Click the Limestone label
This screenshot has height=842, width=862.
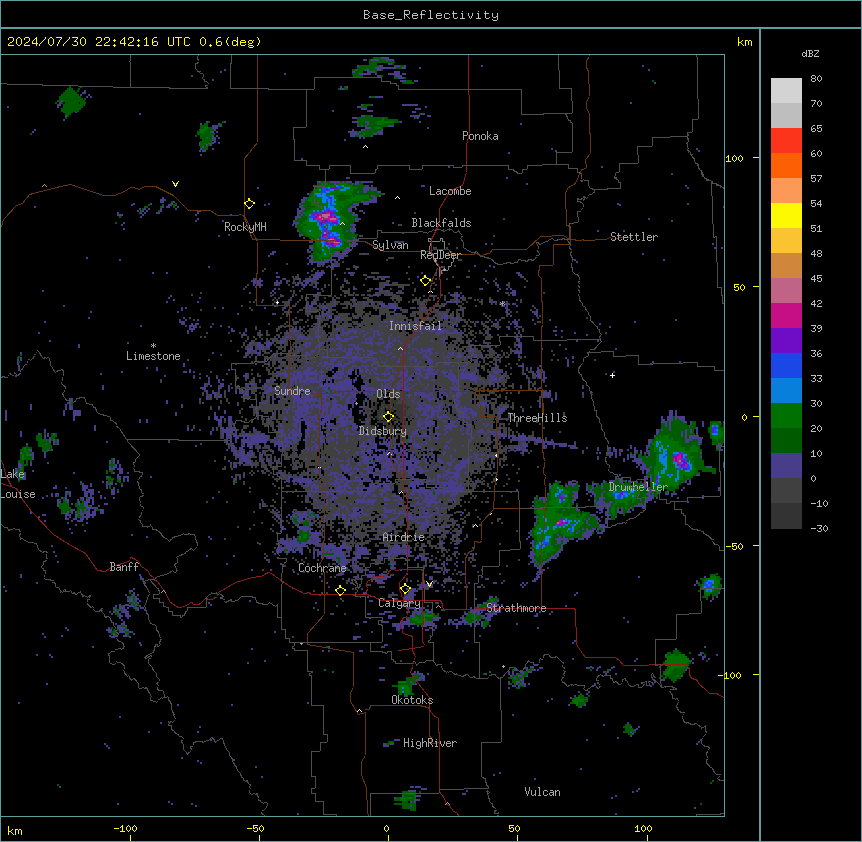153,356
